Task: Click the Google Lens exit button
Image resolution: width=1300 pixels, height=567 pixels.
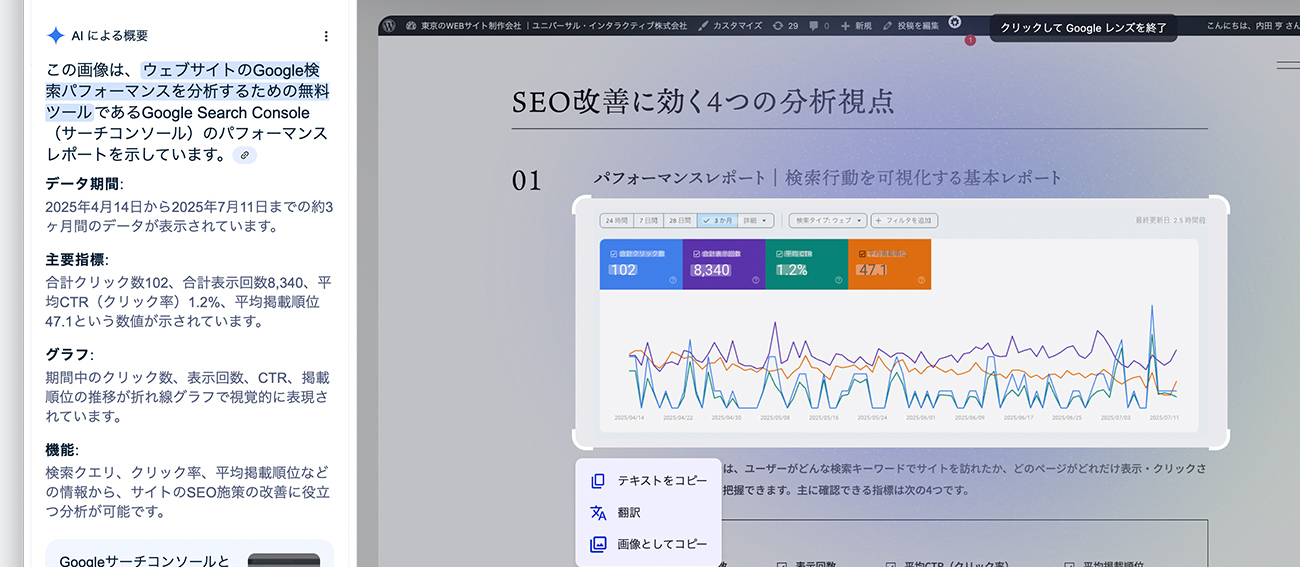Action: pyautogui.click(x=1083, y=28)
